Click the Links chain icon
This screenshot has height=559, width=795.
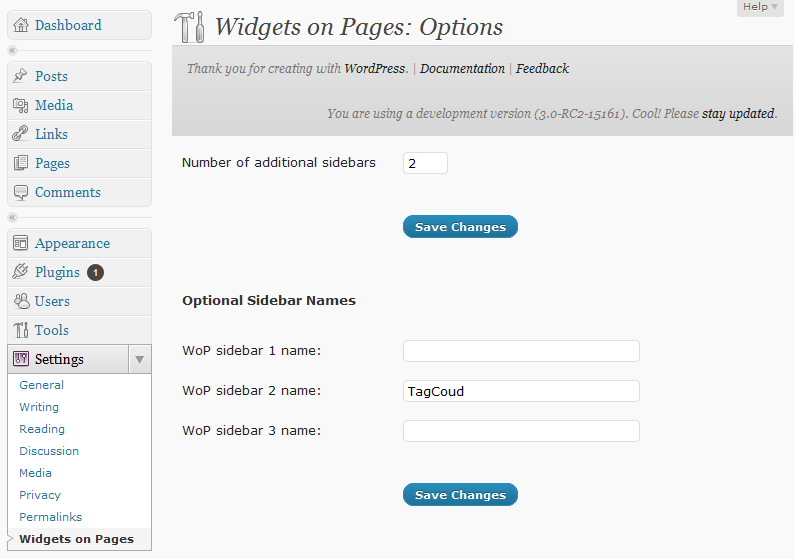coord(21,134)
